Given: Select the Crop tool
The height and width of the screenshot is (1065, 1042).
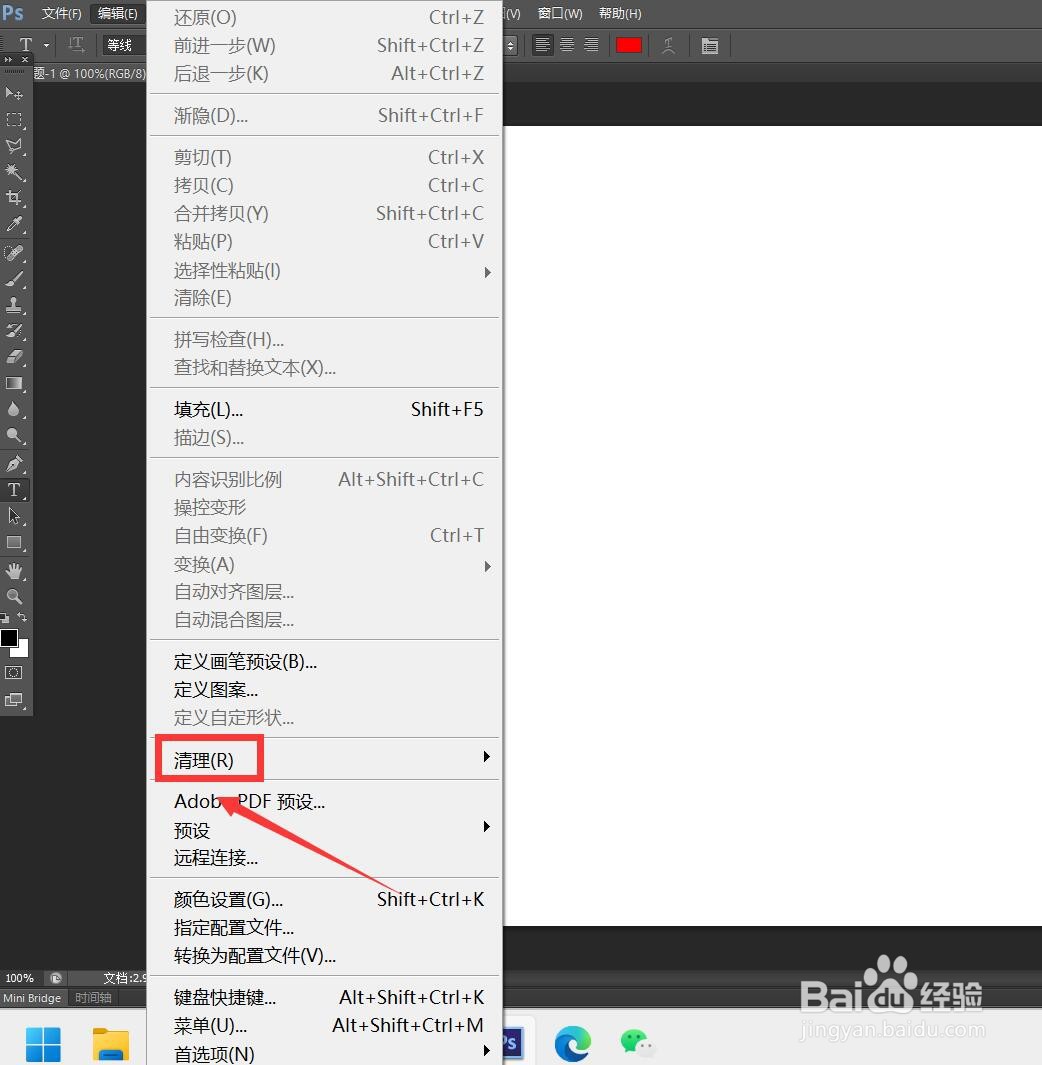Looking at the screenshot, I should (x=14, y=198).
